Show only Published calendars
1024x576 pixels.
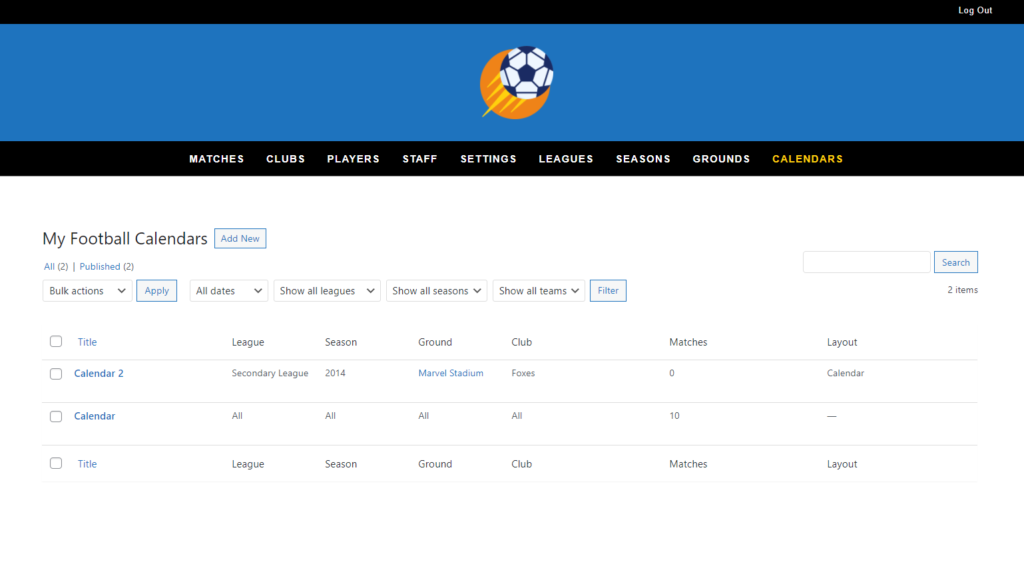point(100,266)
